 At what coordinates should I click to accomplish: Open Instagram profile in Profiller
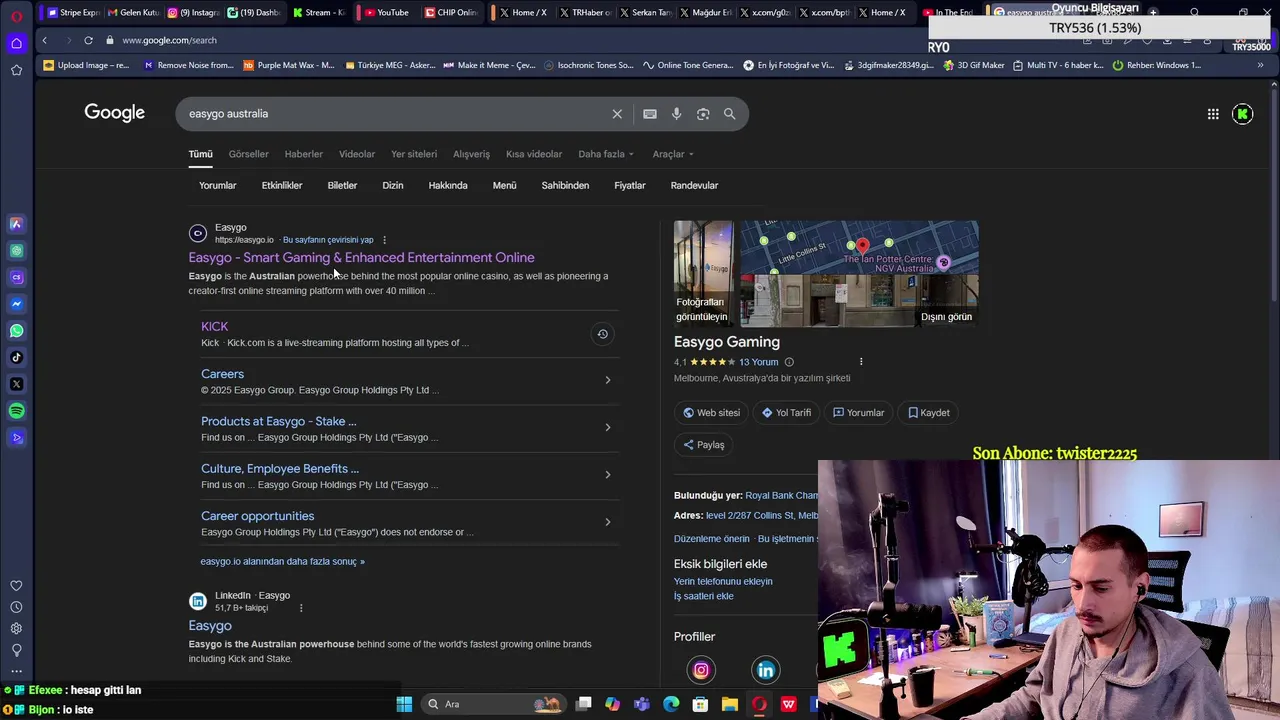701,670
